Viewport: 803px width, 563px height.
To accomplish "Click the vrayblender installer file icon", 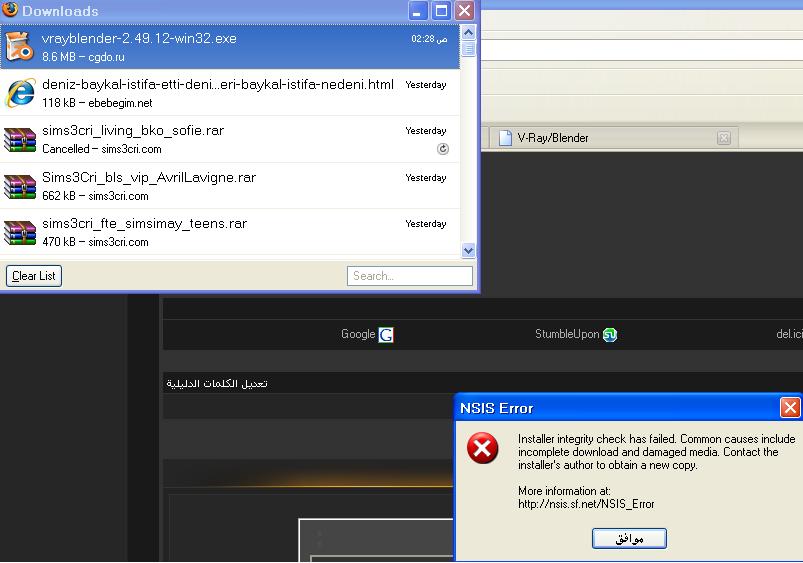I will 19,47.
